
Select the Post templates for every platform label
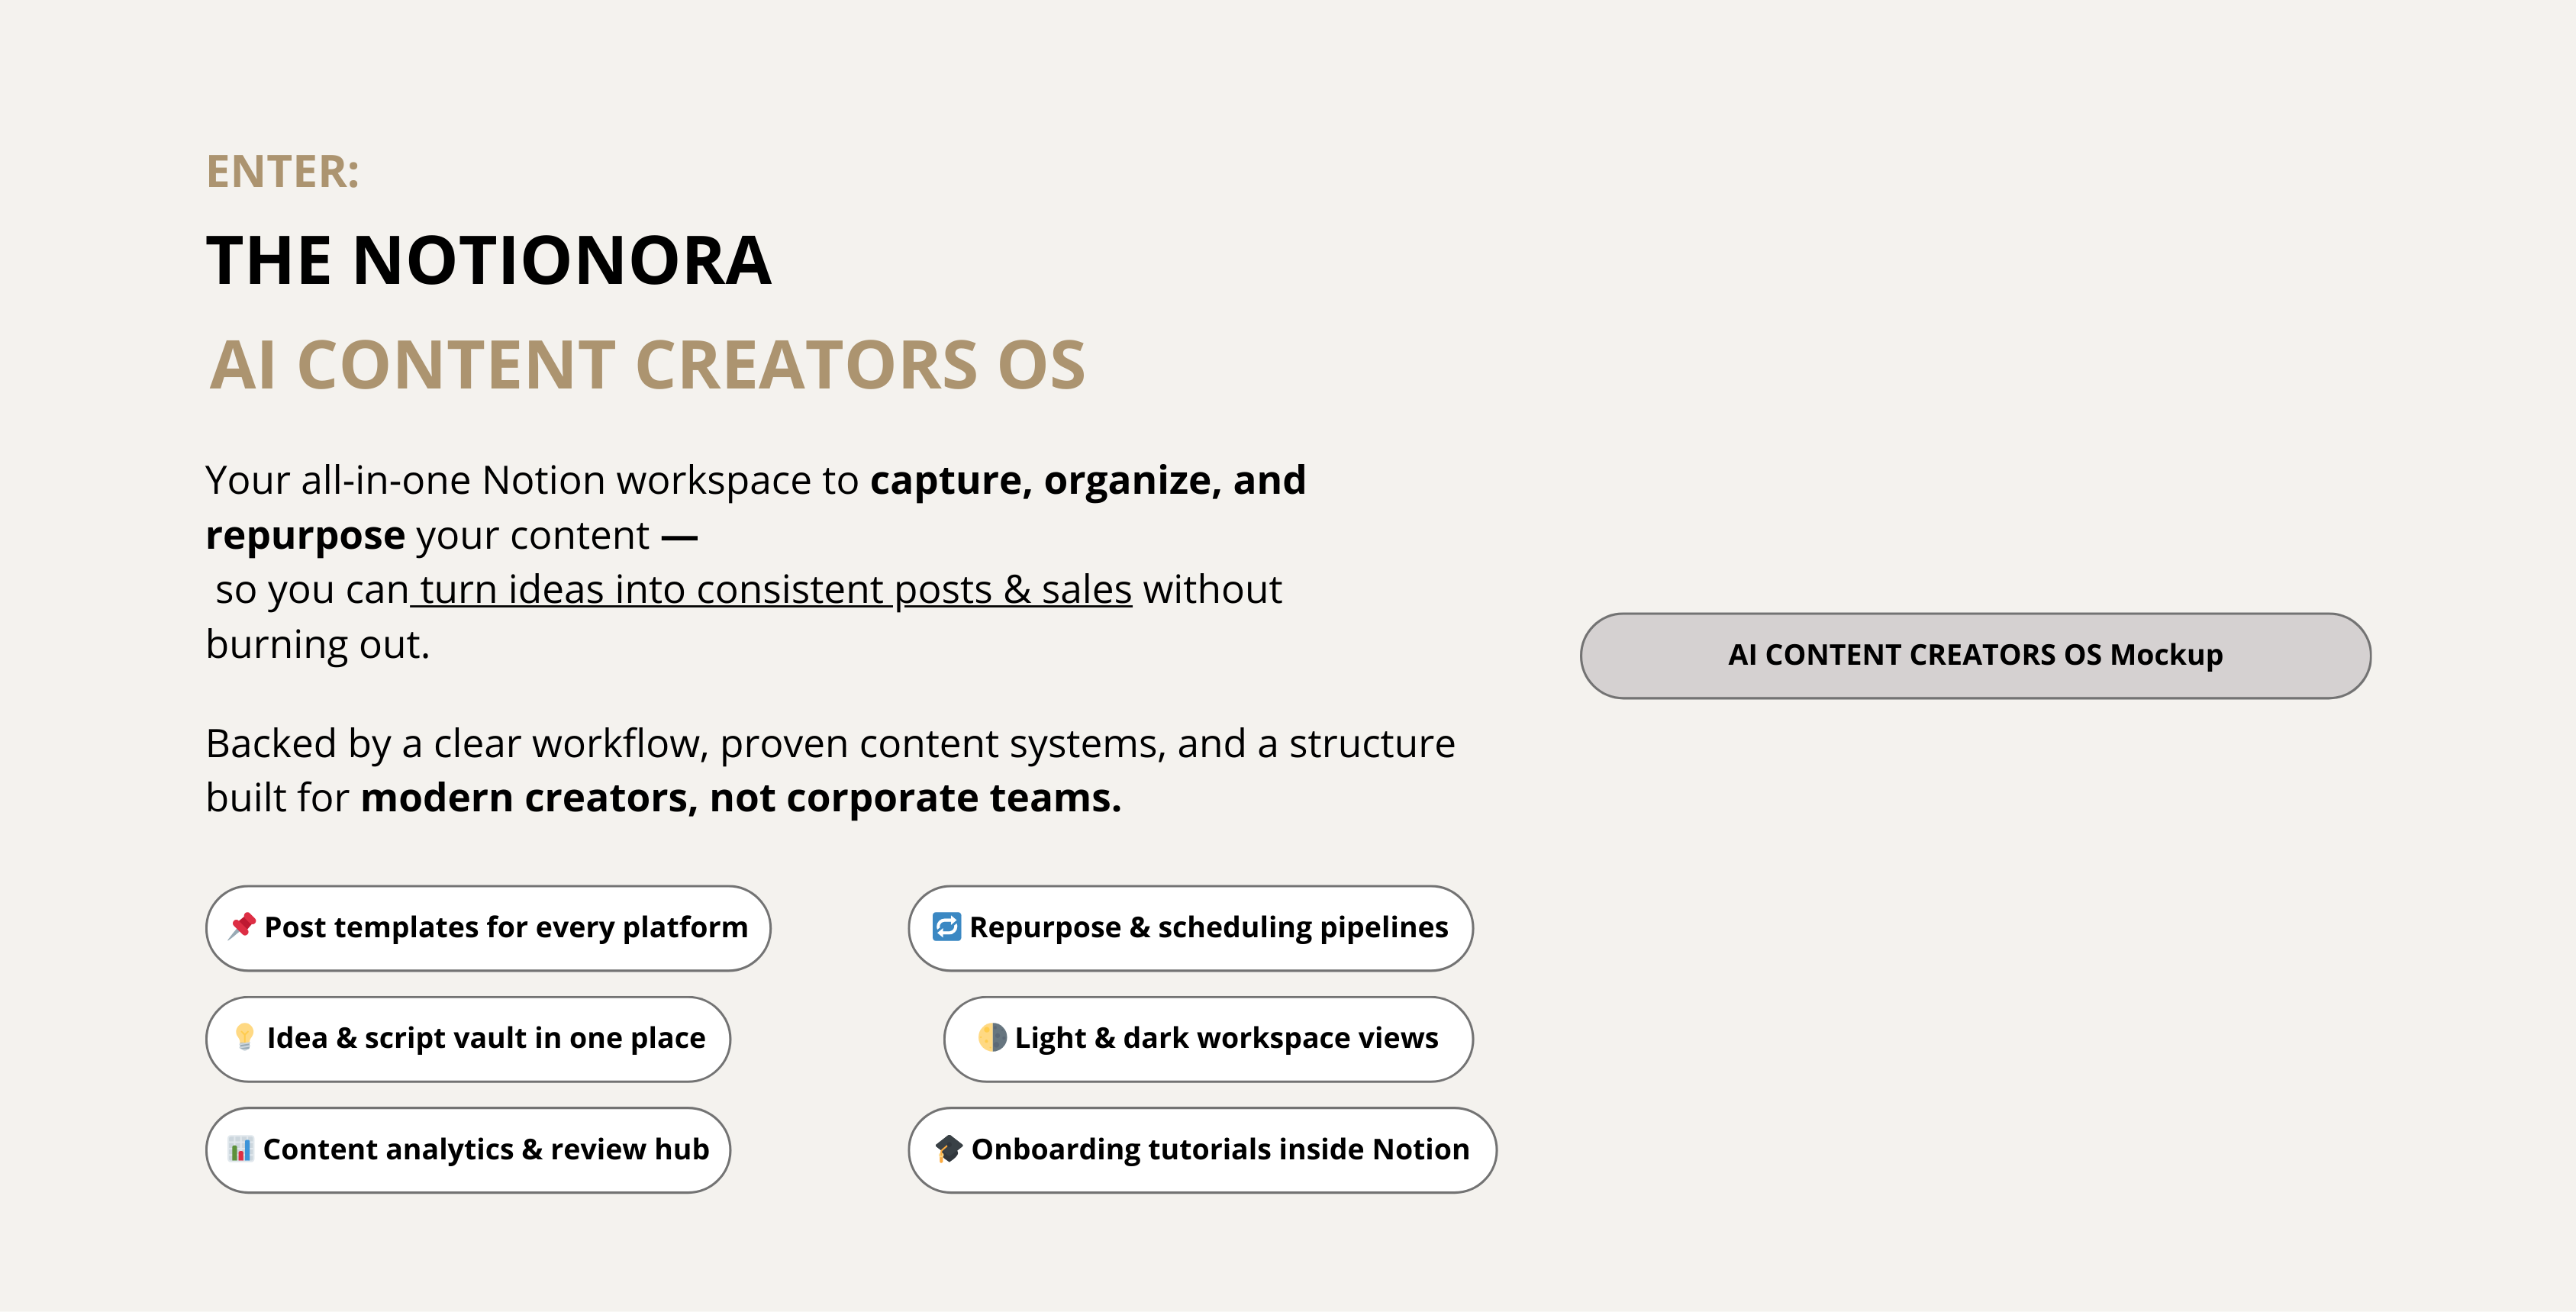[506, 927]
